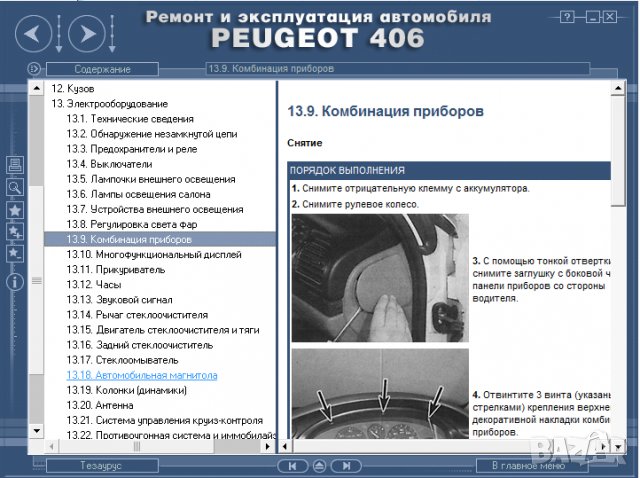Click side-cap removal photo with screwdriver
Screen dimensions: 640x478
point(380,278)
